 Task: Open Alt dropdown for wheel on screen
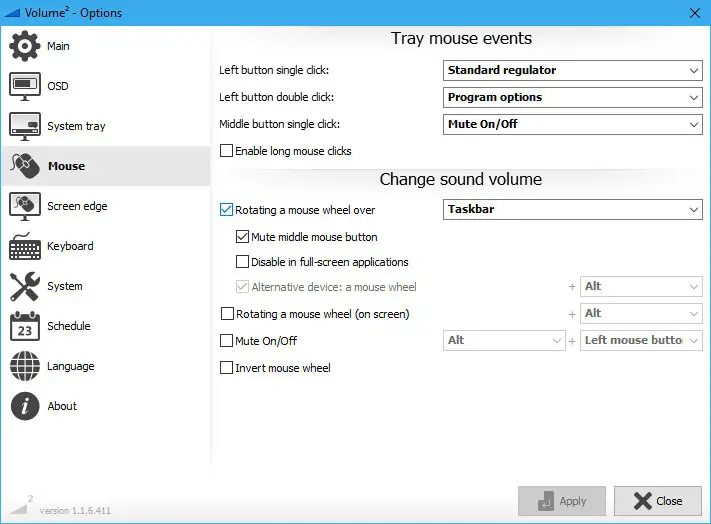(x=641, y=314)
